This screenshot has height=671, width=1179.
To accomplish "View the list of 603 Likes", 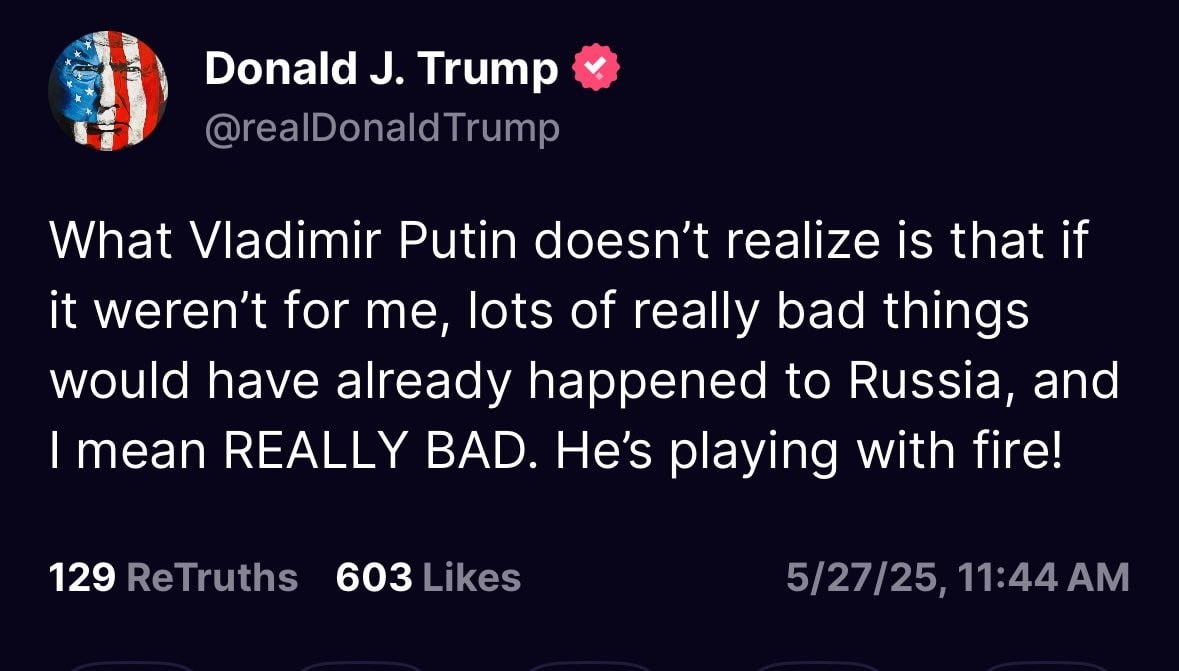I will (429, 578).
